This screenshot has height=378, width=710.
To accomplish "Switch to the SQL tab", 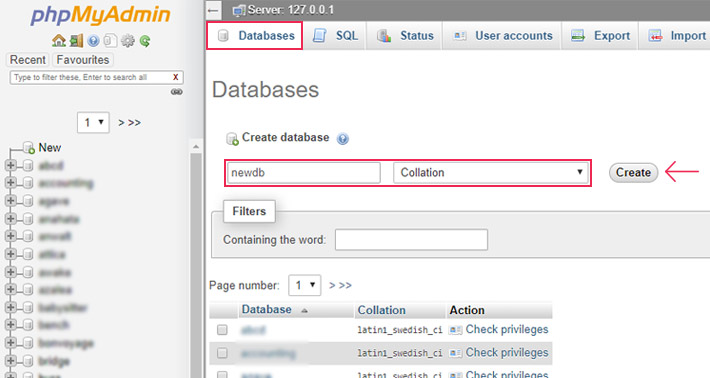I will click(x=336, y=35).
